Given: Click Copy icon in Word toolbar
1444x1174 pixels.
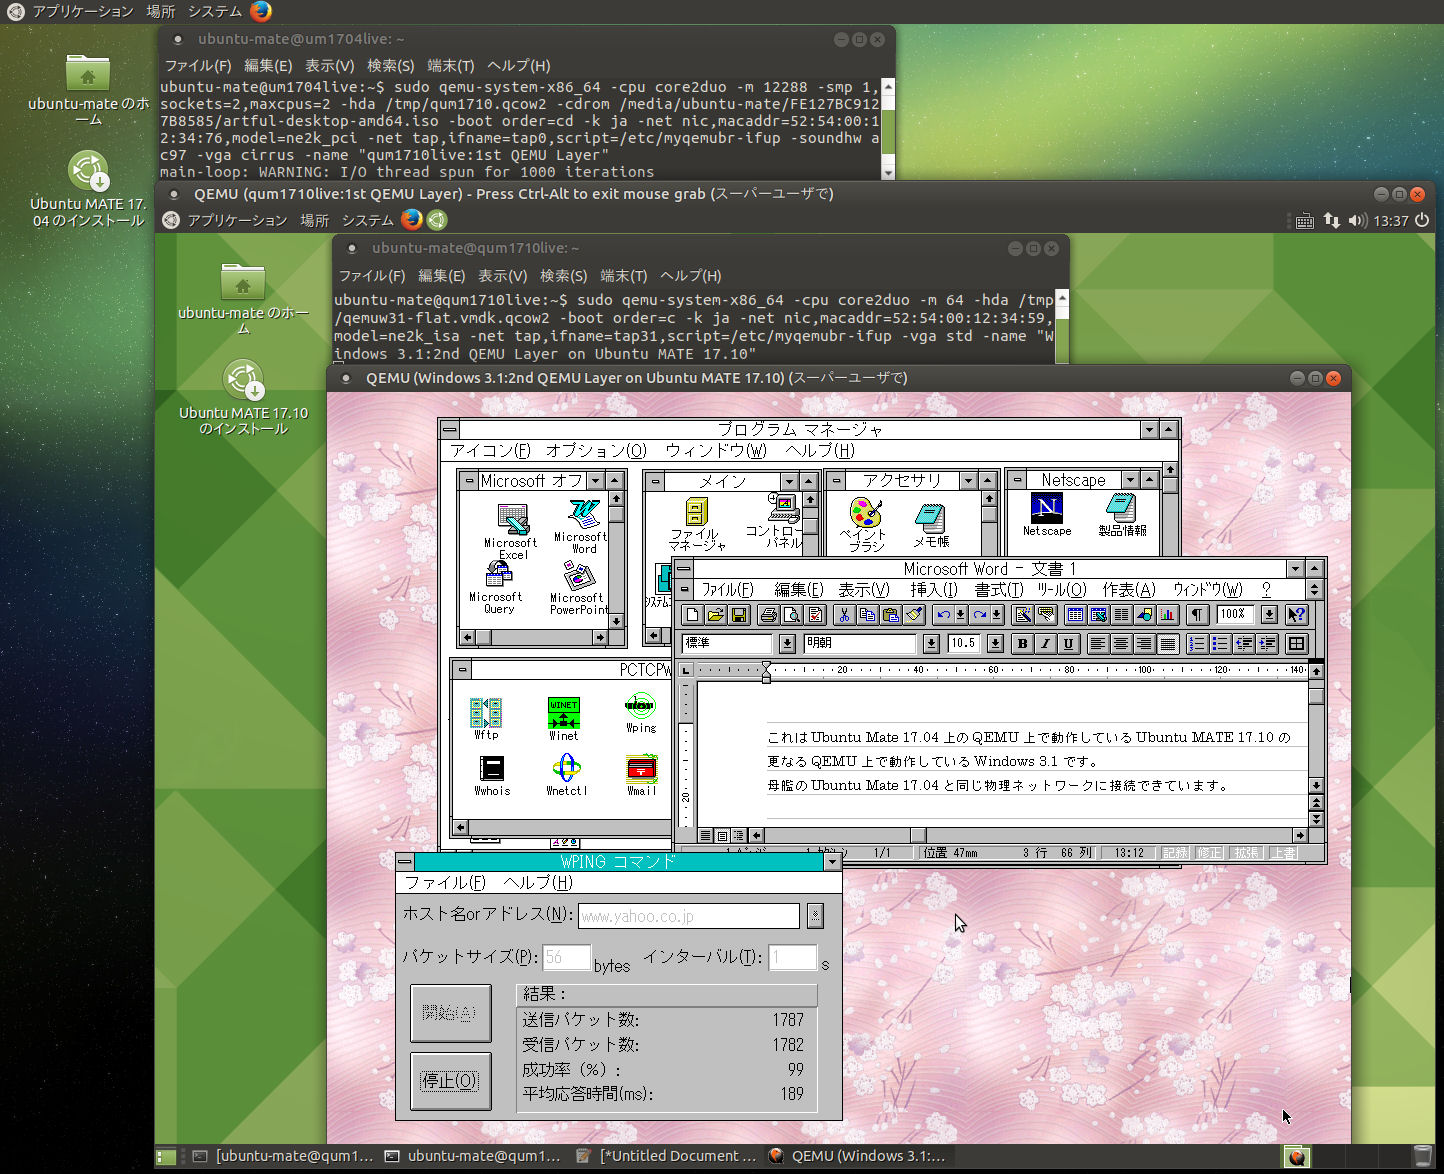Looking at the screenshot, I should (x=867, y=615).
